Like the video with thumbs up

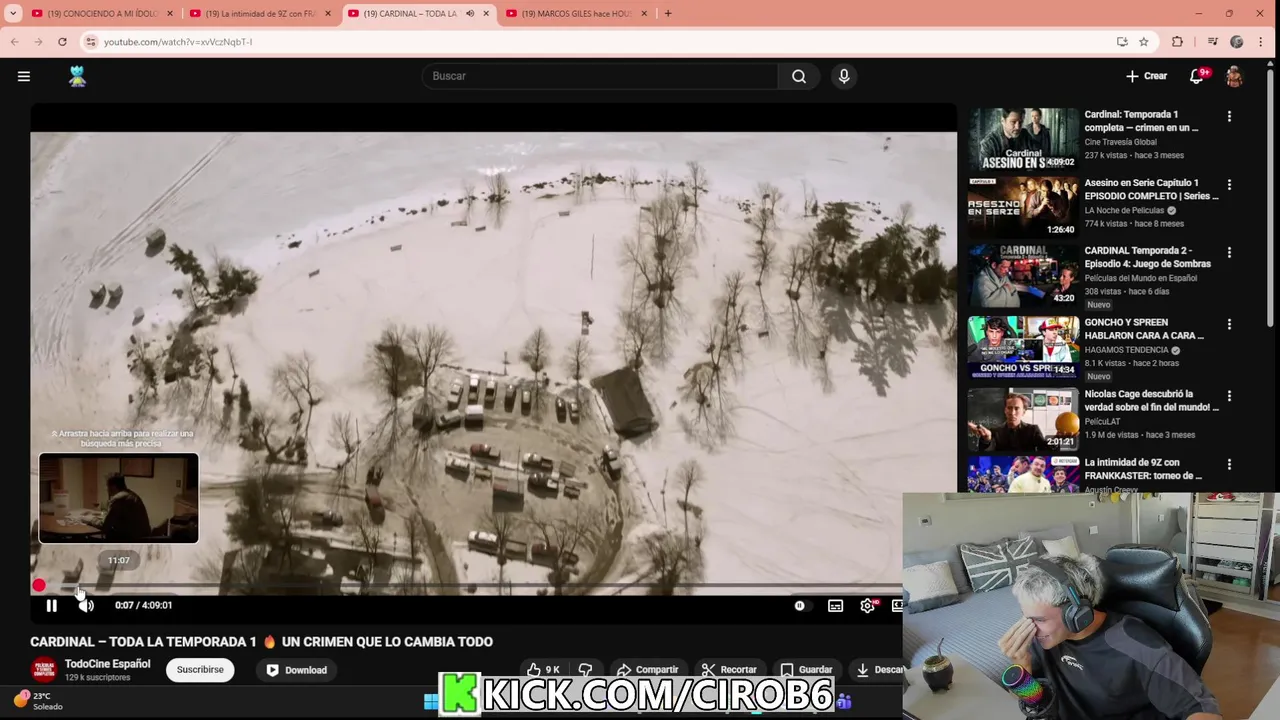click(x=543, y=670)
